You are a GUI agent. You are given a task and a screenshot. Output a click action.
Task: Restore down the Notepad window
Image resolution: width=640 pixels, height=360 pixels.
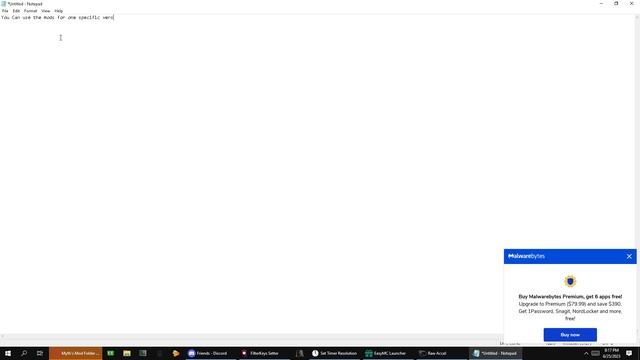pos(616,4)
